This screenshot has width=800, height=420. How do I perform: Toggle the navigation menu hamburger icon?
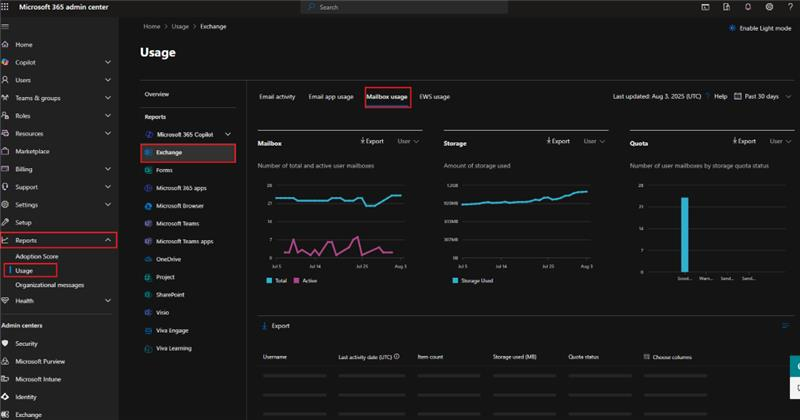click(5, 27)
